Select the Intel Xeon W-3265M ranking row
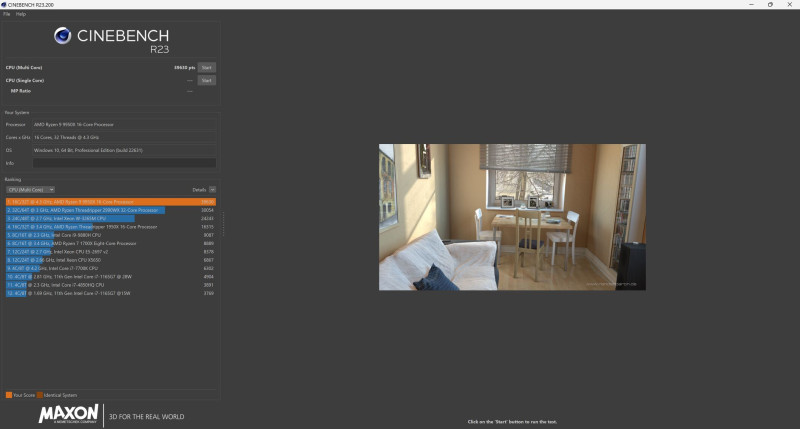The image size is (800, 429). [111, 218]
